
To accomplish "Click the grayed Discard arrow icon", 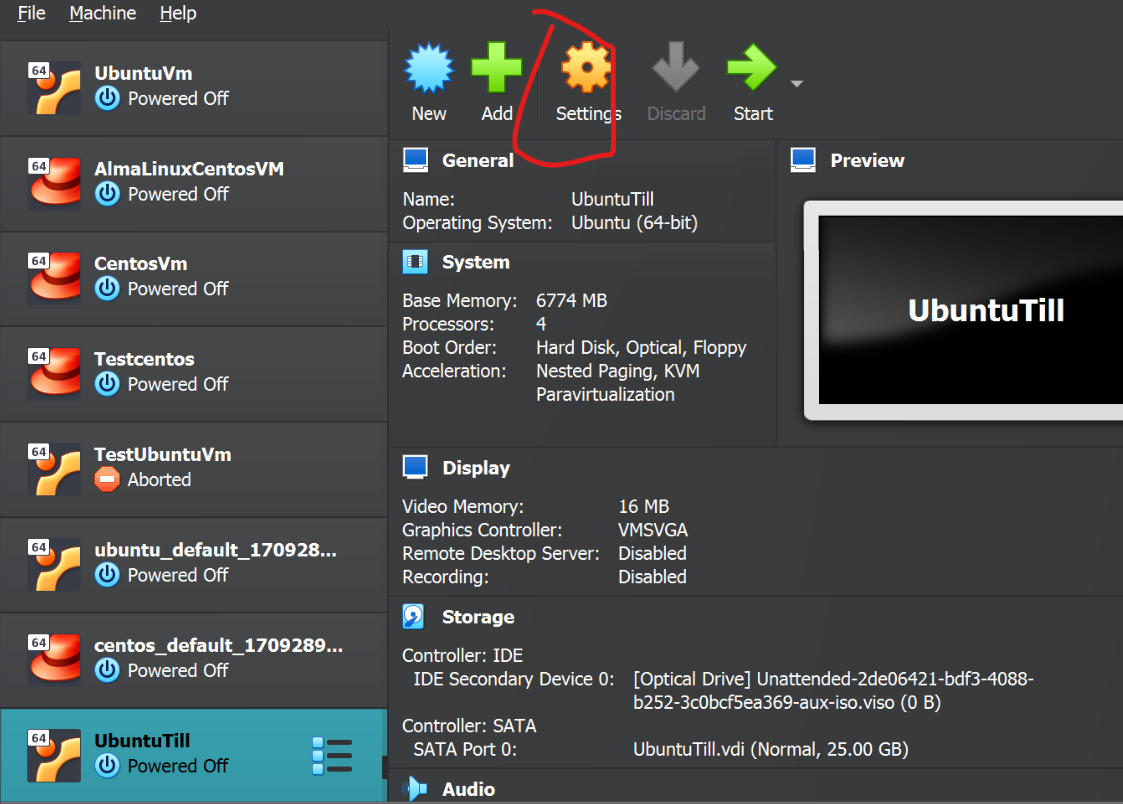I will tap(675, 67).
